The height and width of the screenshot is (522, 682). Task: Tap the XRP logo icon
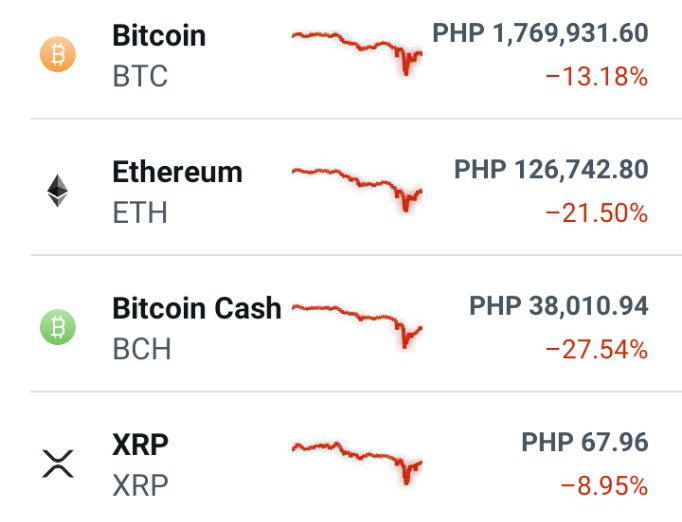[x=58, y=464]
